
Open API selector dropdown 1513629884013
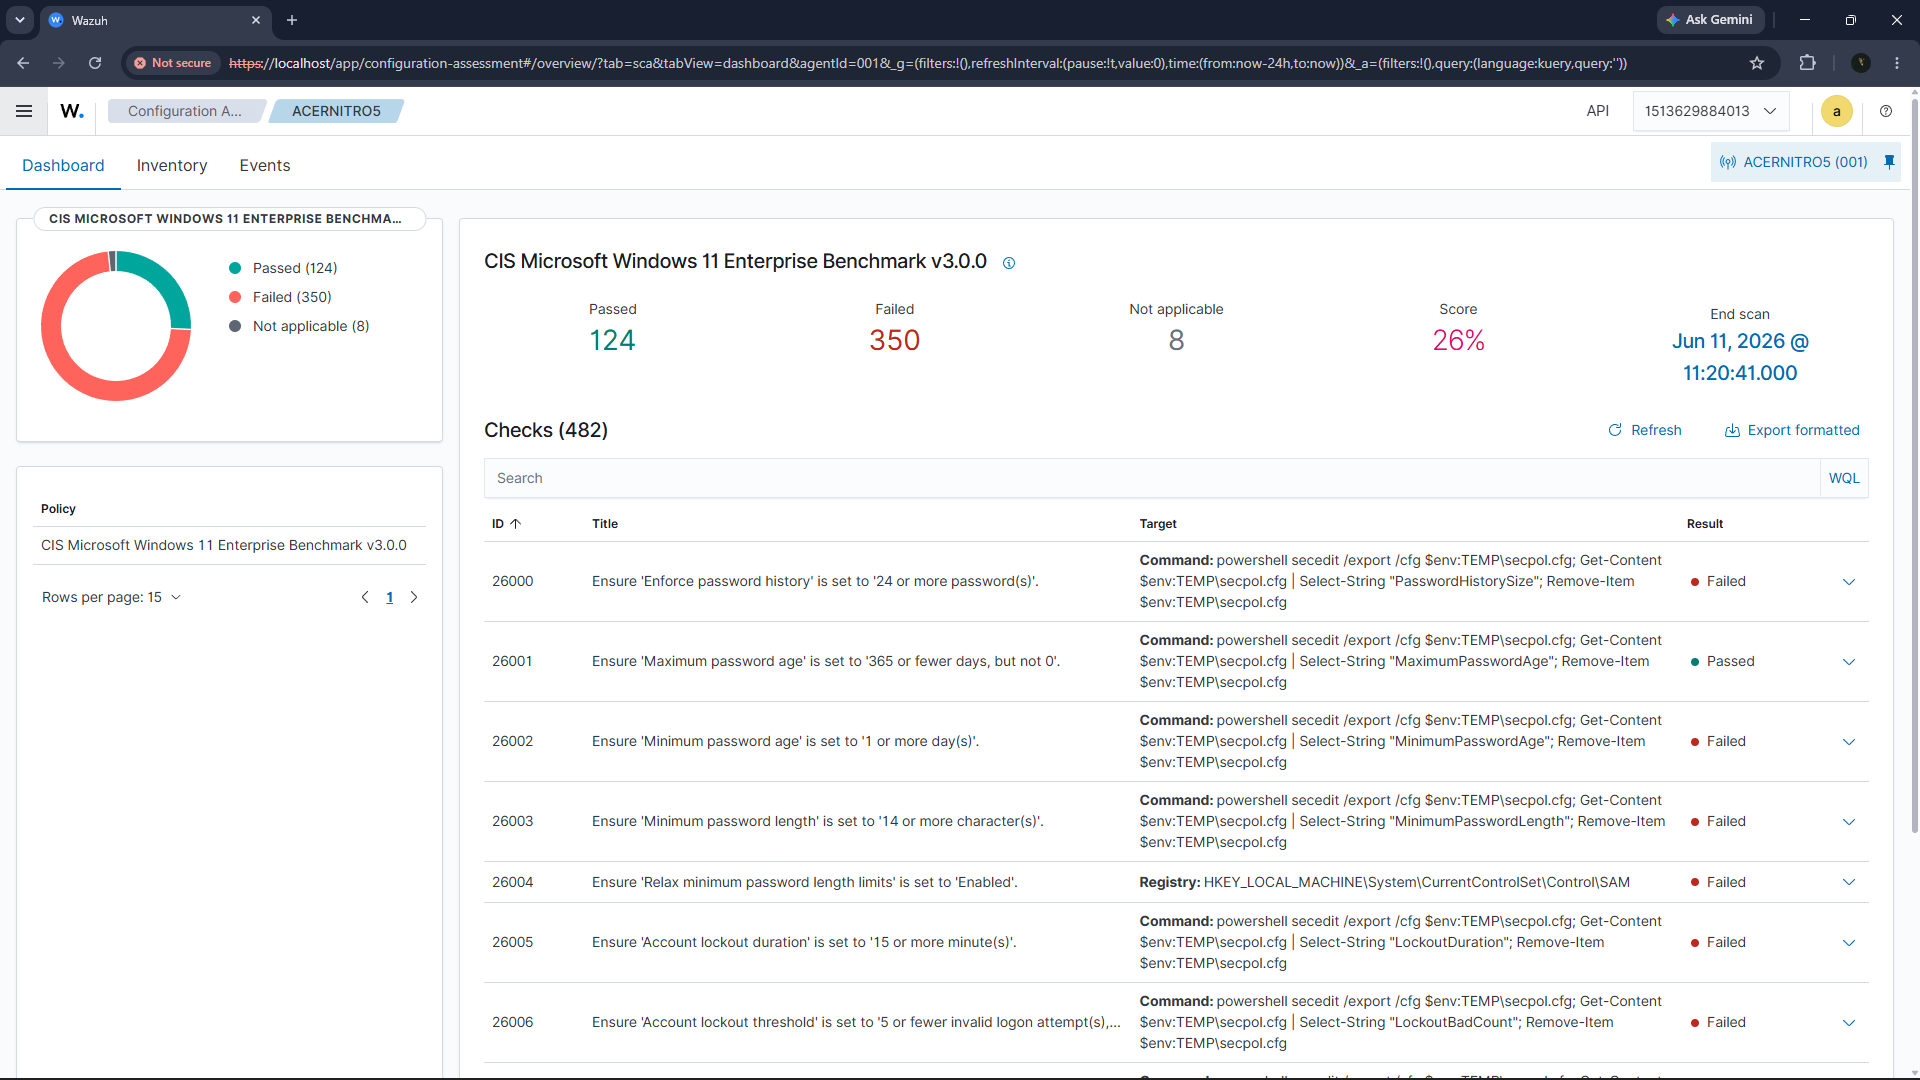pos(1710,111)
